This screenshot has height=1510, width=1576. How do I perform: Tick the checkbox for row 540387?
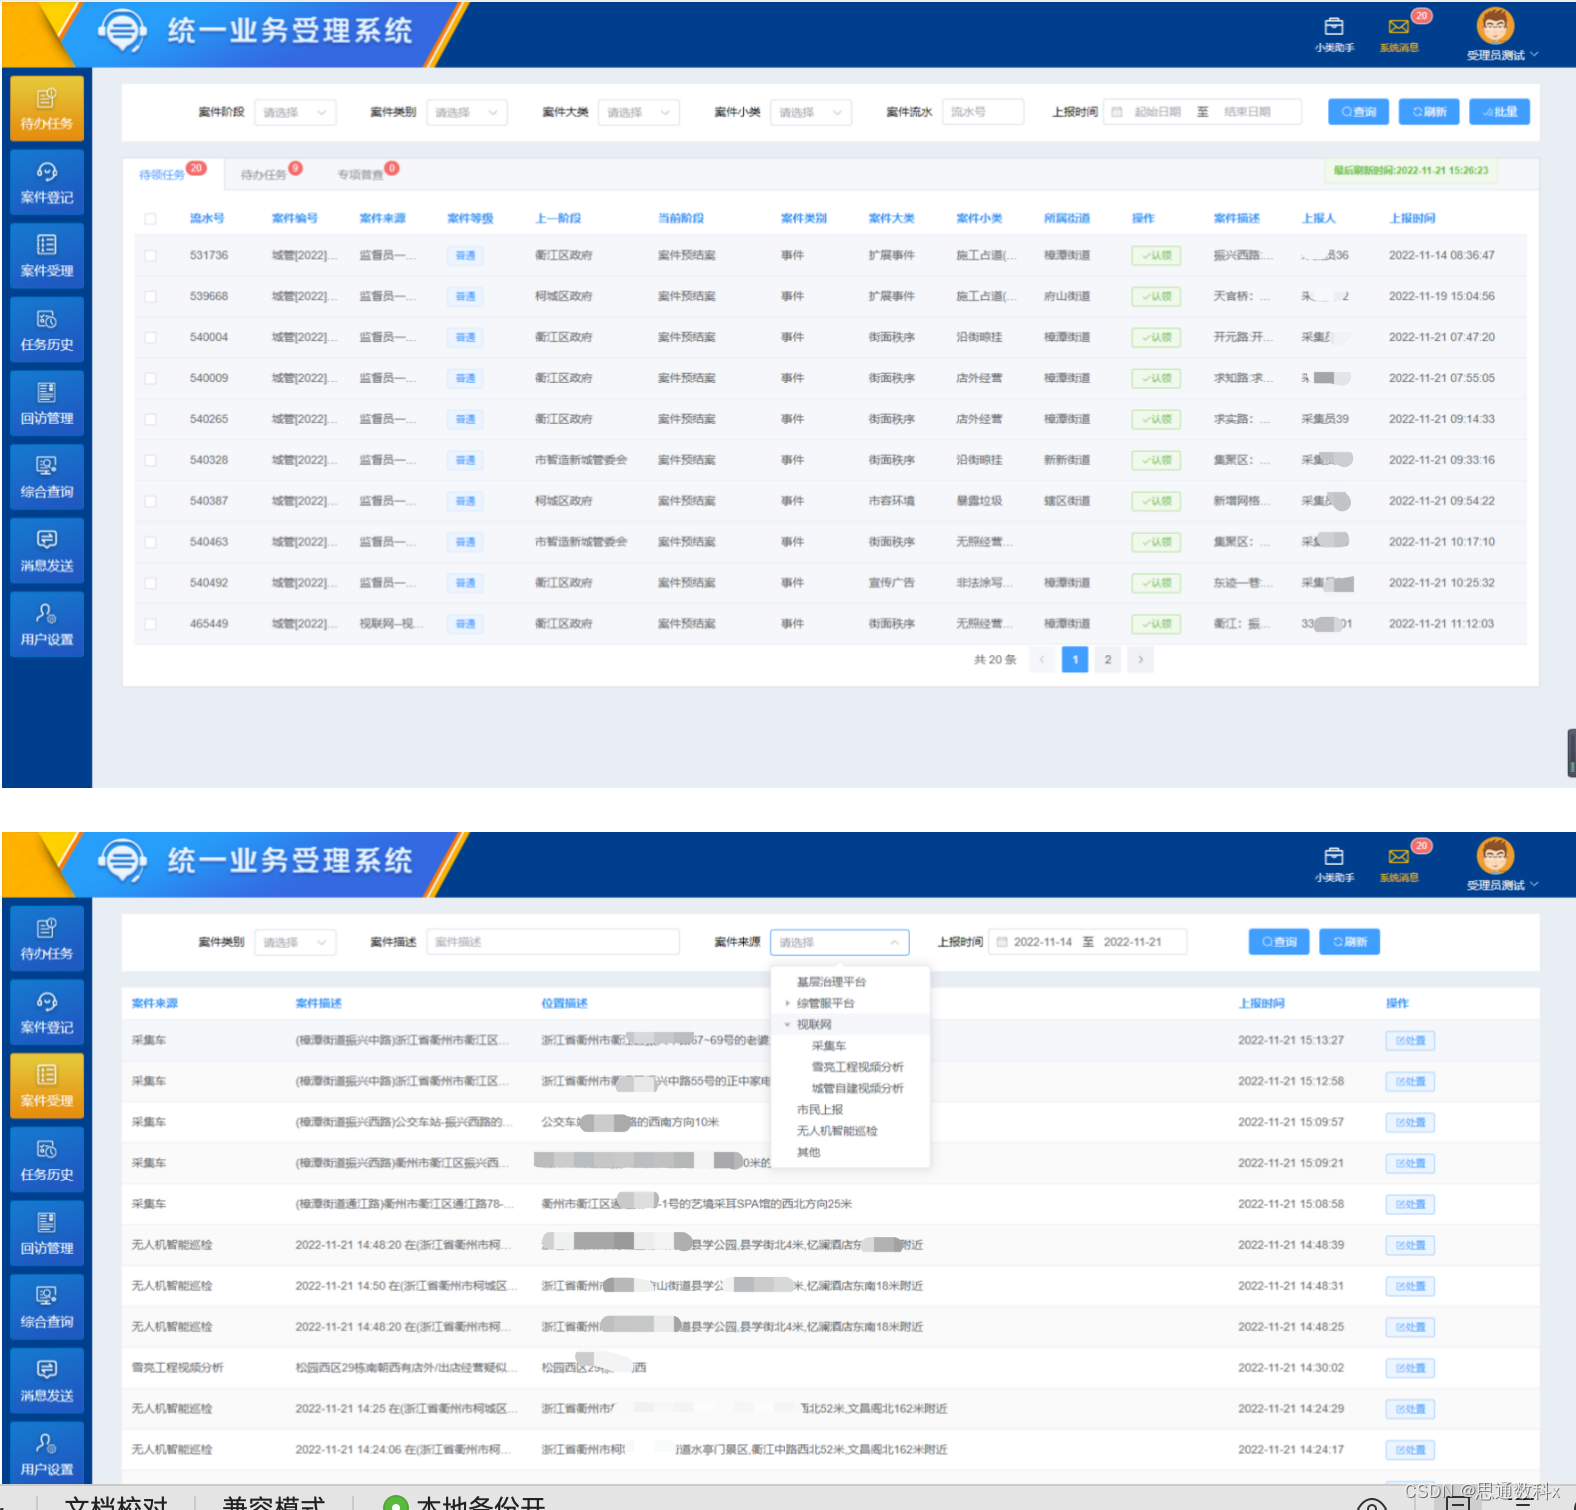[x=150, y=502]
